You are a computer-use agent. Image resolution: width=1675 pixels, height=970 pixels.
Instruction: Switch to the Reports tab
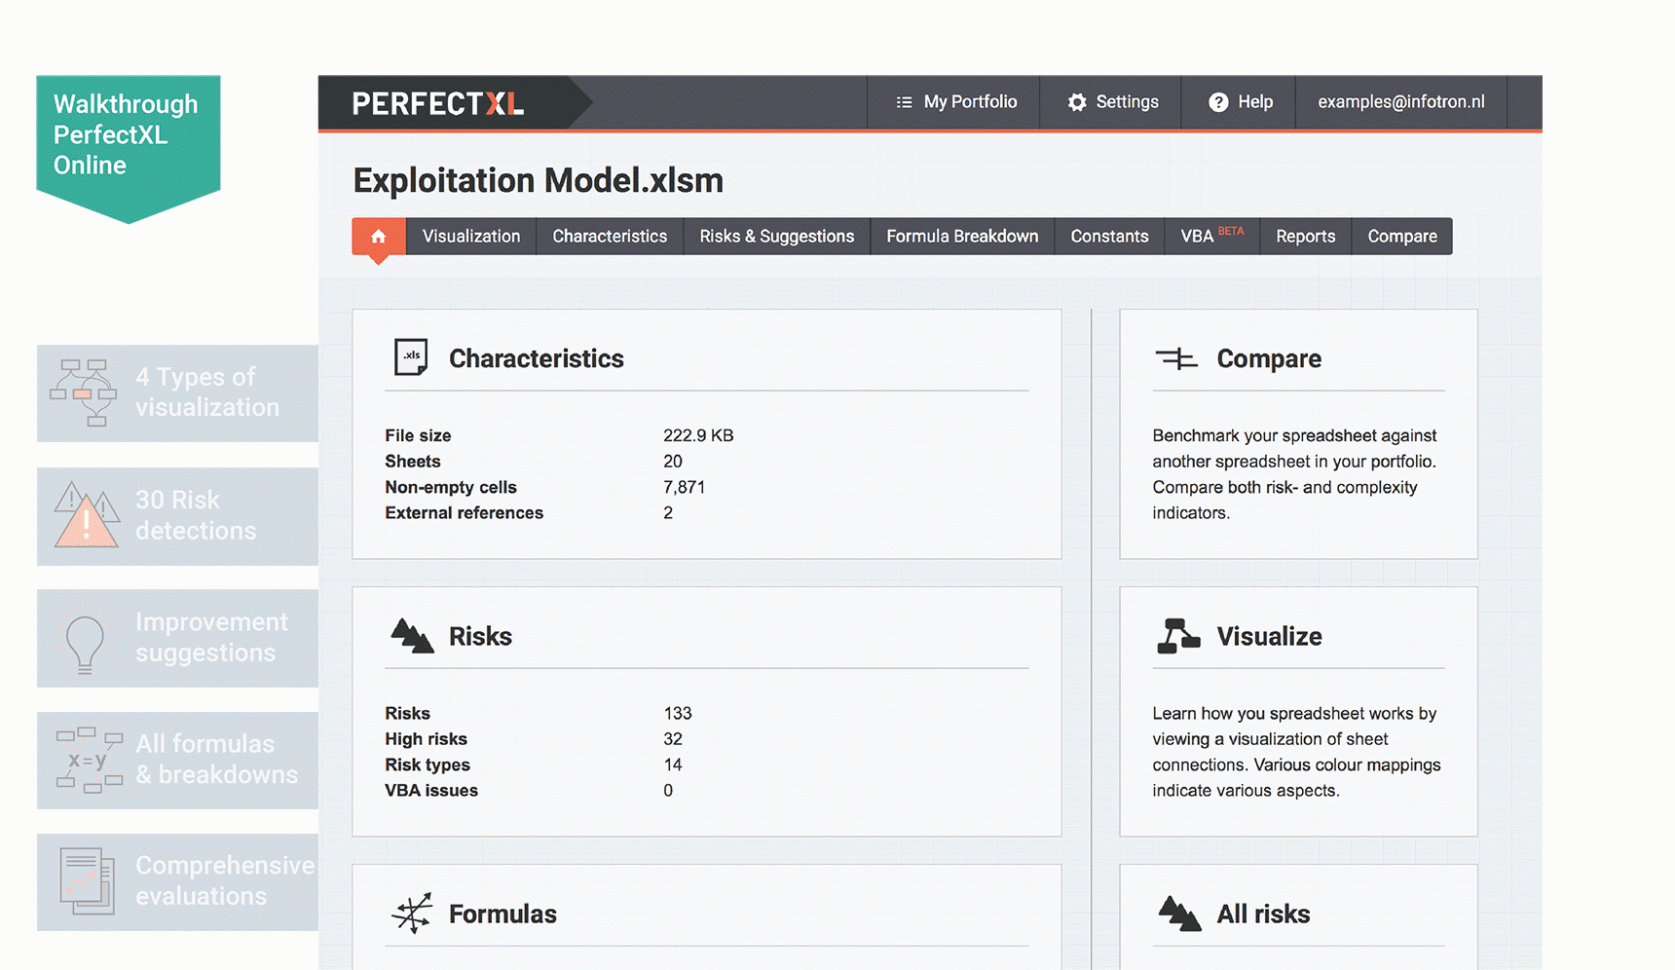point(1305,237)
